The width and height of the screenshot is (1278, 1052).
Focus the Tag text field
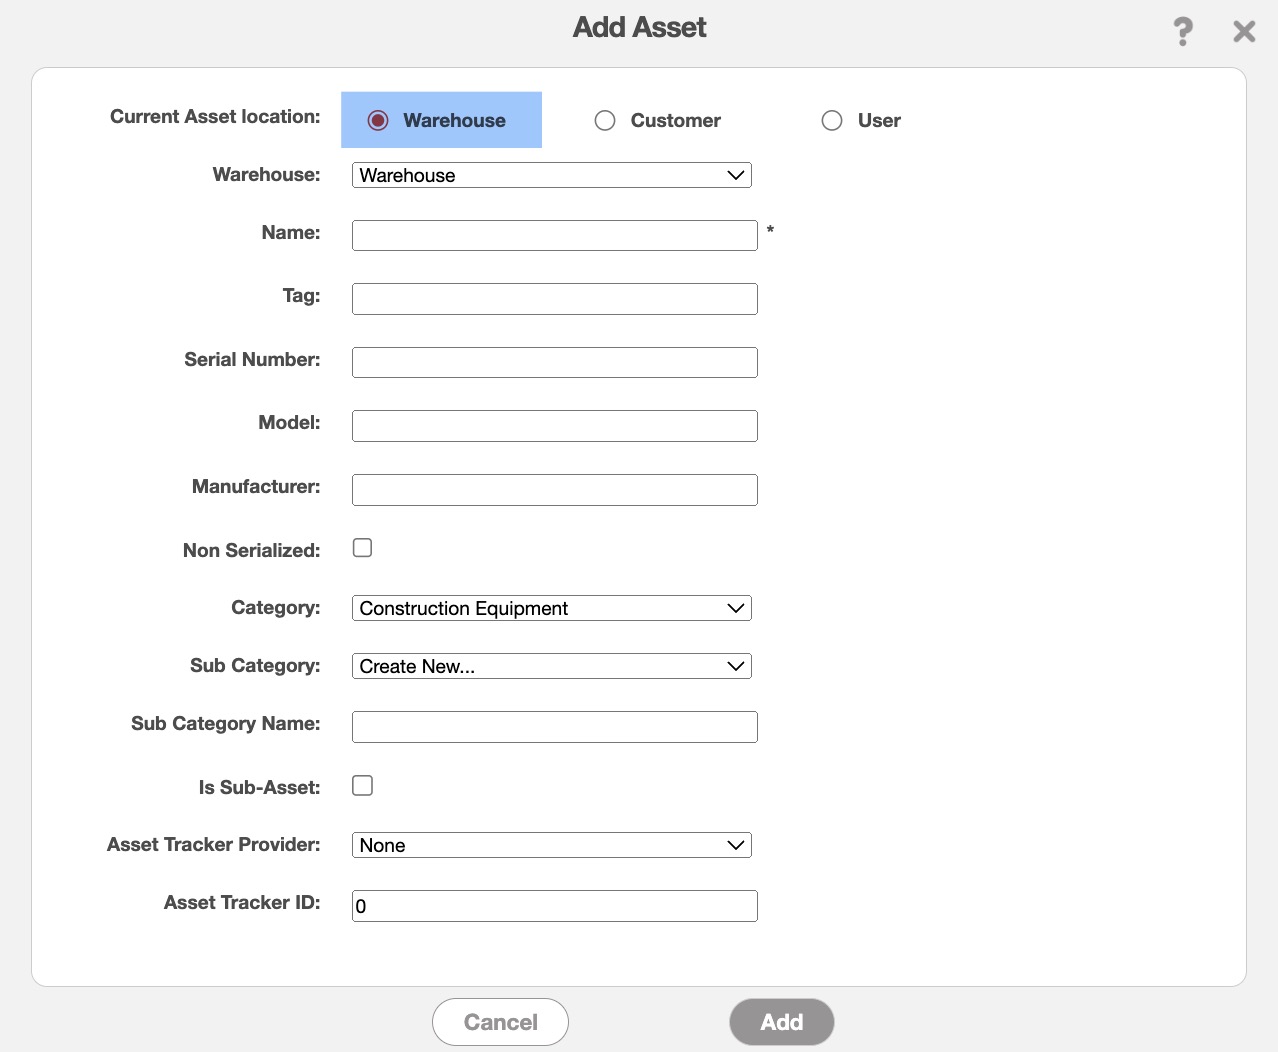point(554,299)
